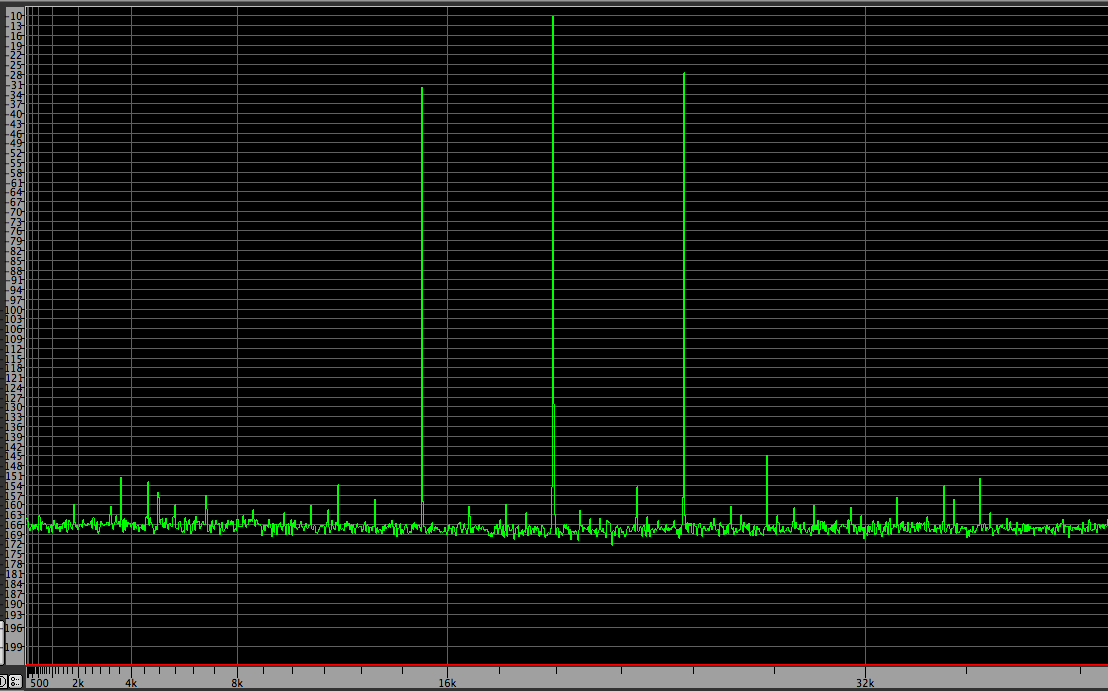Click the 32k frequency axis label
The image size is (1108, 691).
pos(866,683)
